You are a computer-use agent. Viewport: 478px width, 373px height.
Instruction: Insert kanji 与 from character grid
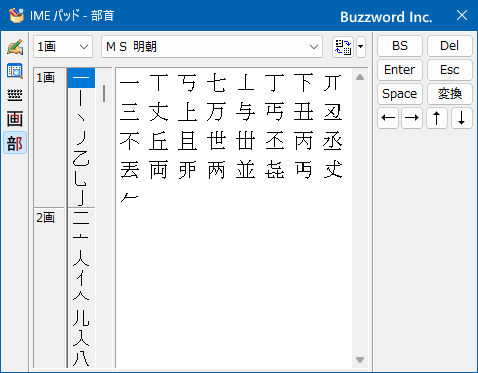(245, 112)
